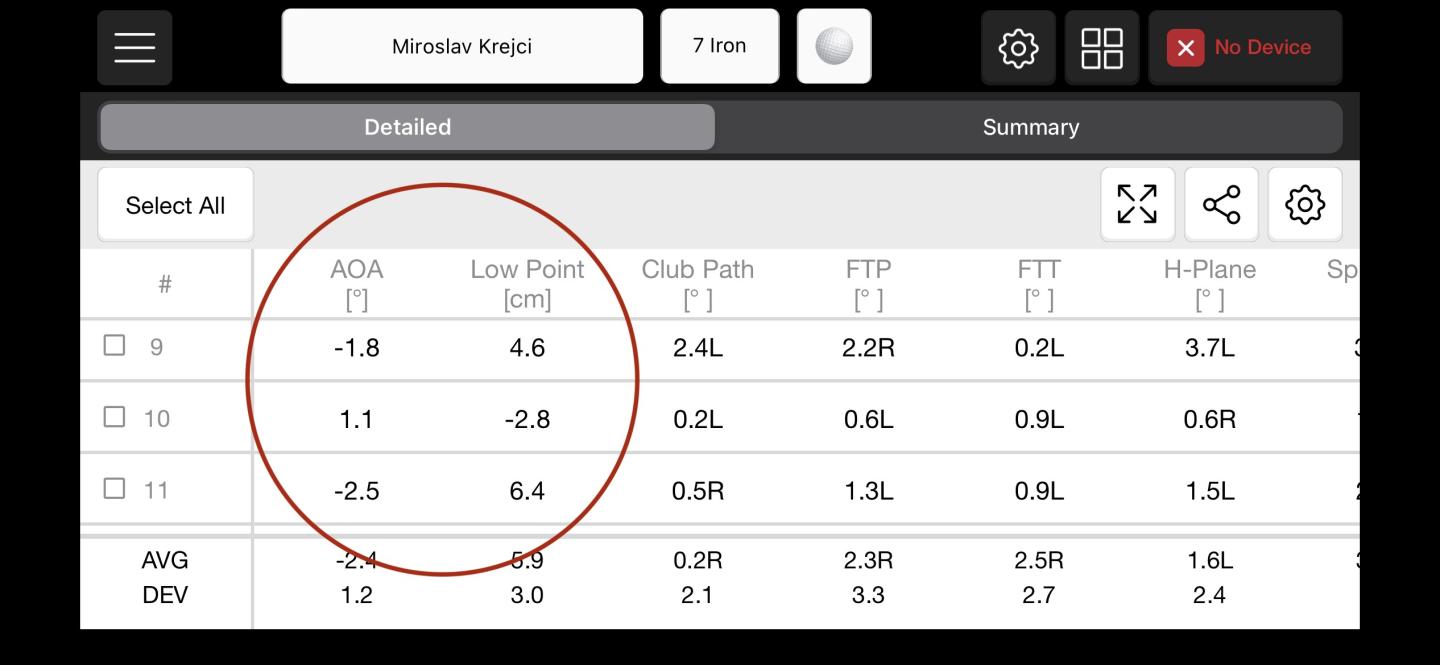Click the Club Path column header
1440x665 pixels.
pos(698,284)
